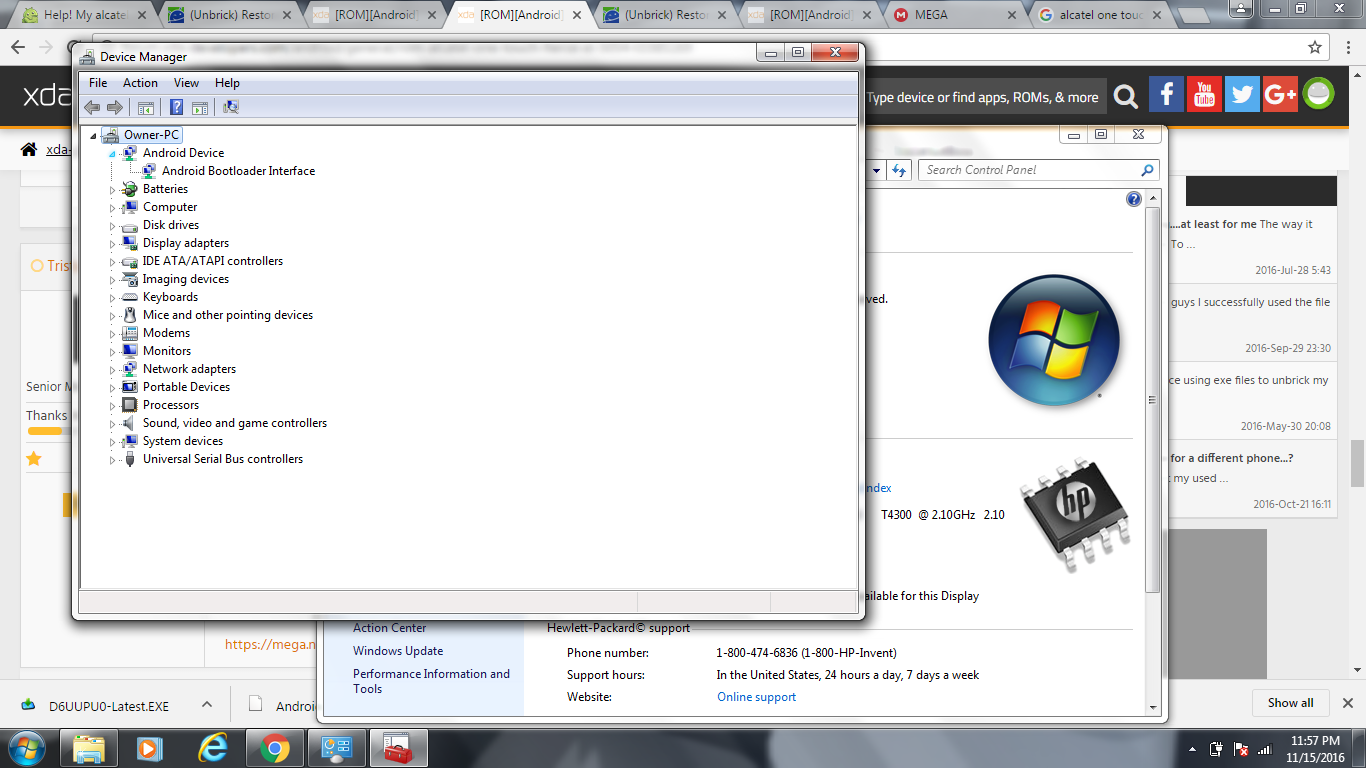This screenshot has height=768, width=1366.
Task: Click the Facebook icon in XDA header
Action: coord(1166,95)
